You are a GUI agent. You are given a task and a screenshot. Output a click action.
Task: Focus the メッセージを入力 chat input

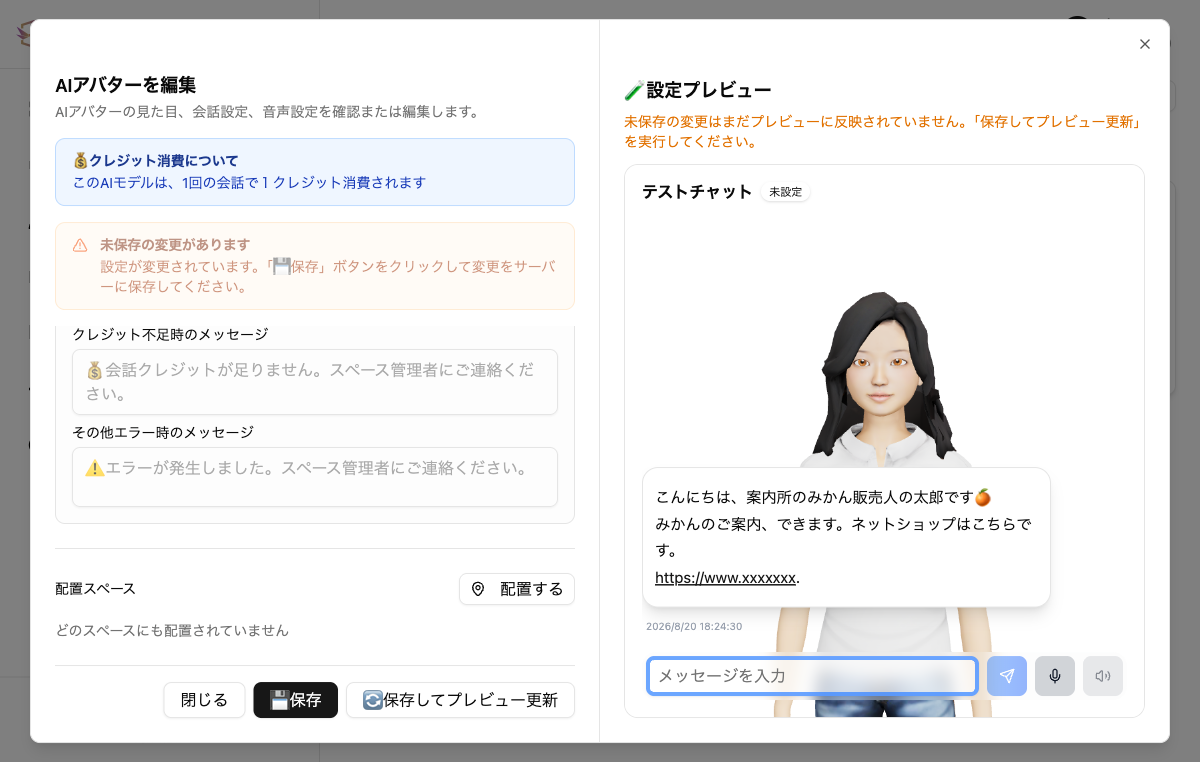coord(812,676)
